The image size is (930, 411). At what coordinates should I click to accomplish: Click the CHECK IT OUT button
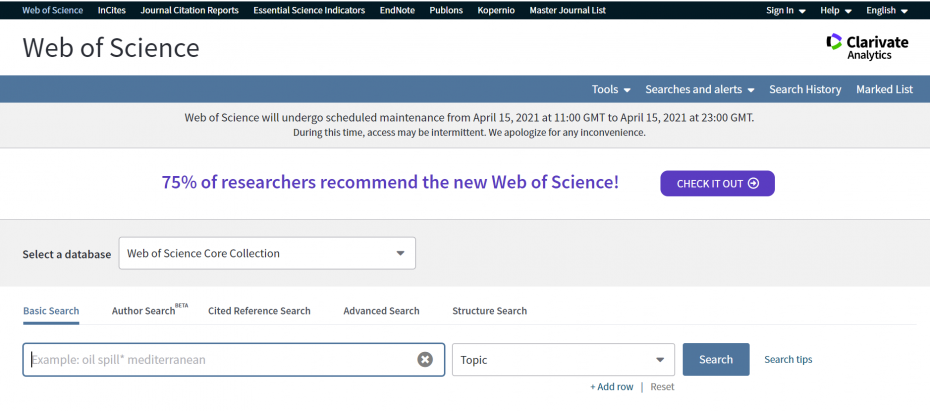(717, 183)
